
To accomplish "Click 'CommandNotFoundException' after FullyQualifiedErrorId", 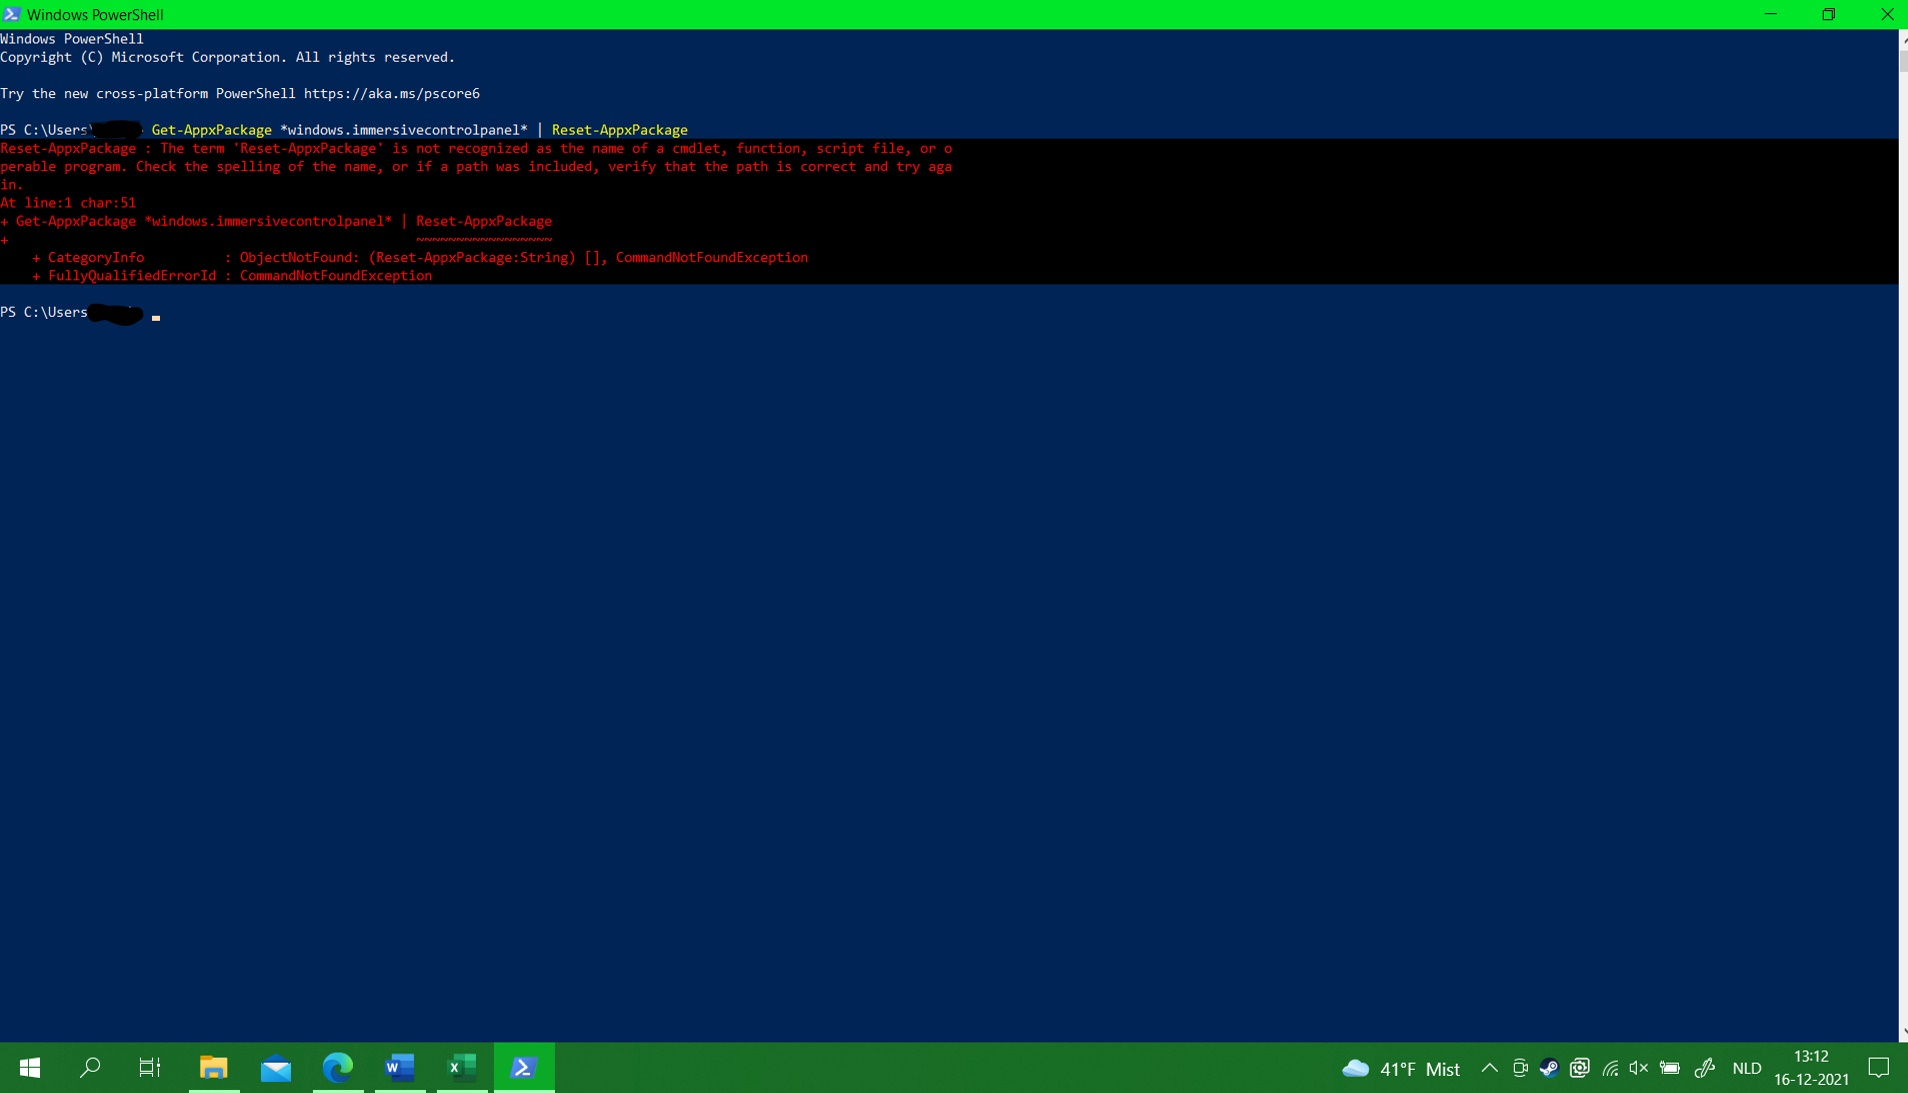I will click(x=336, y=276).
